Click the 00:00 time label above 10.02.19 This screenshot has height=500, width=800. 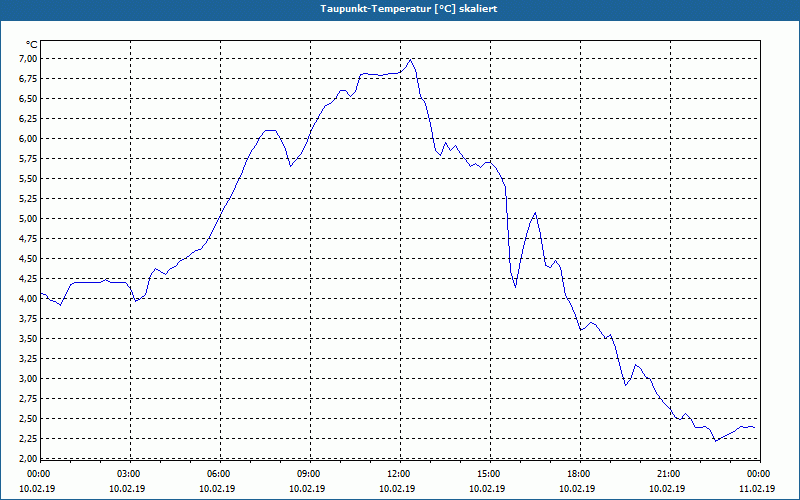coord(37,474)
